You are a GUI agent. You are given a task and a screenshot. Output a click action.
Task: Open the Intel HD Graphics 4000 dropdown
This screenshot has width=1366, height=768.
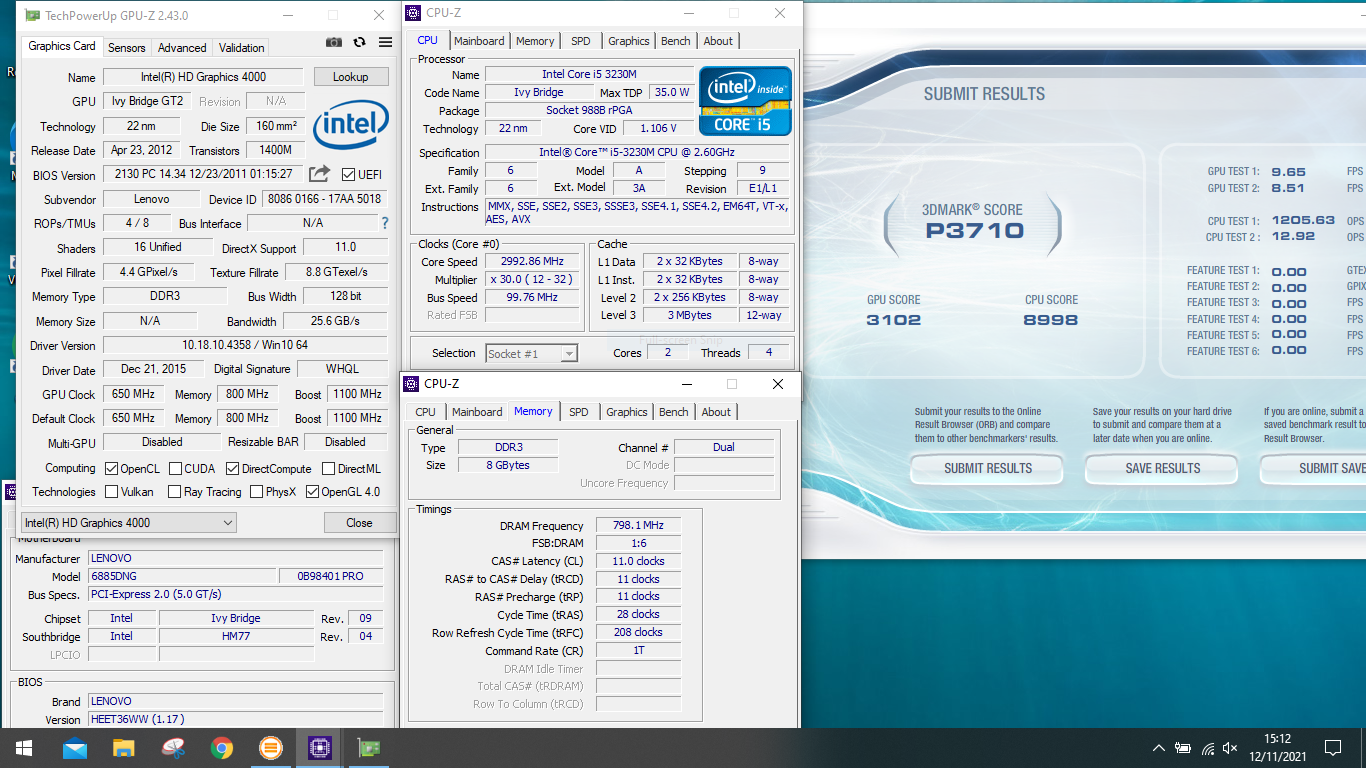click(129, 523)
